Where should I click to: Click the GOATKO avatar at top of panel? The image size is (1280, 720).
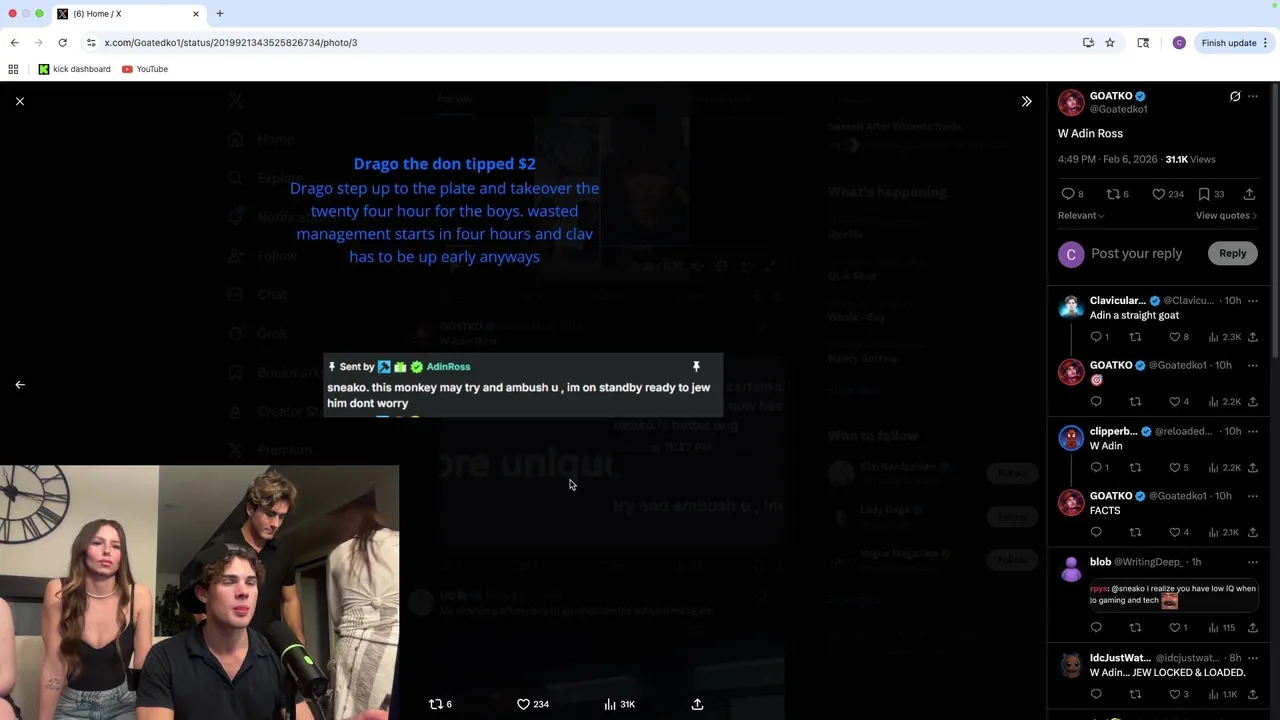pyautogui.click(x=1071, y=102)
